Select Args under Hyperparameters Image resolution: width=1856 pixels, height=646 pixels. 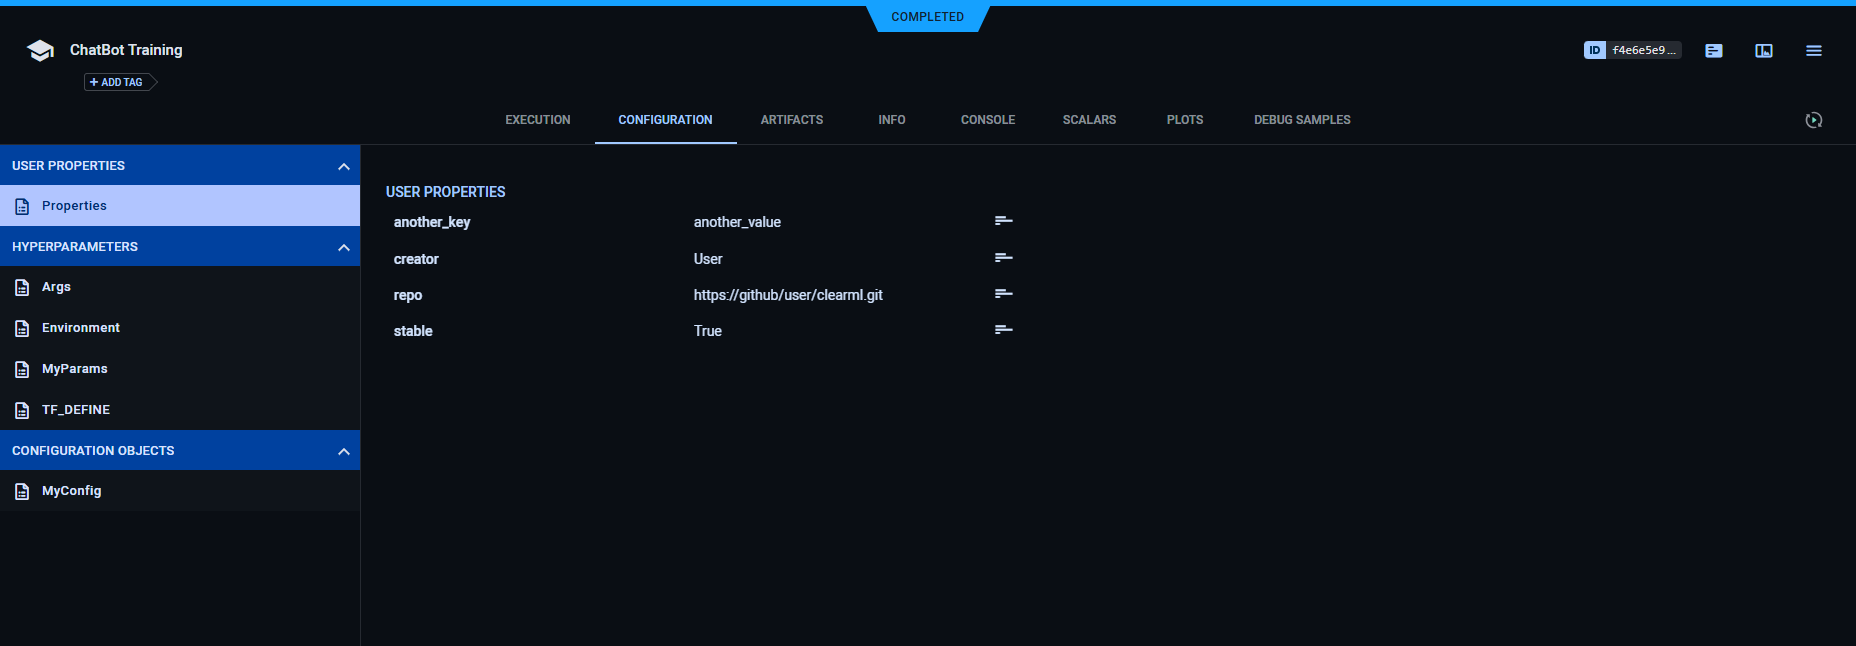[x=56, y=287]
